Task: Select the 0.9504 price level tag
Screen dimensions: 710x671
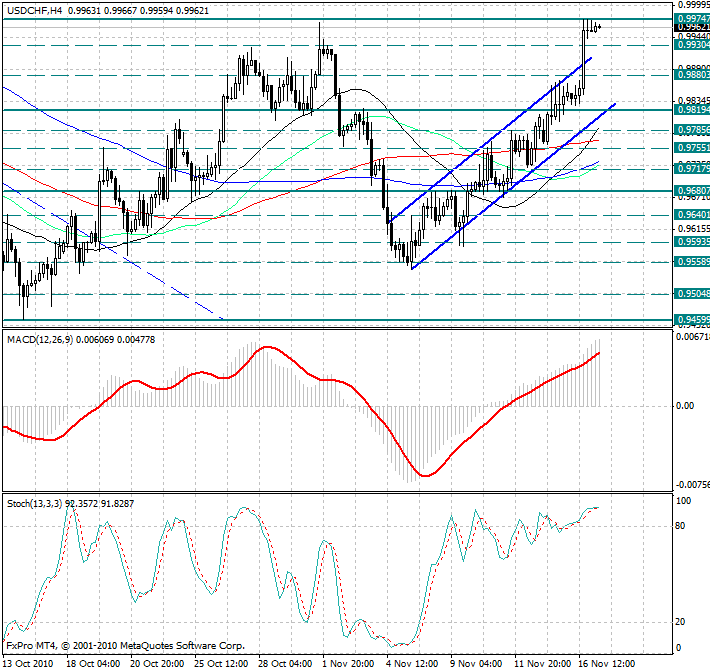Action: pyautogui.click(x=692, y=294)
